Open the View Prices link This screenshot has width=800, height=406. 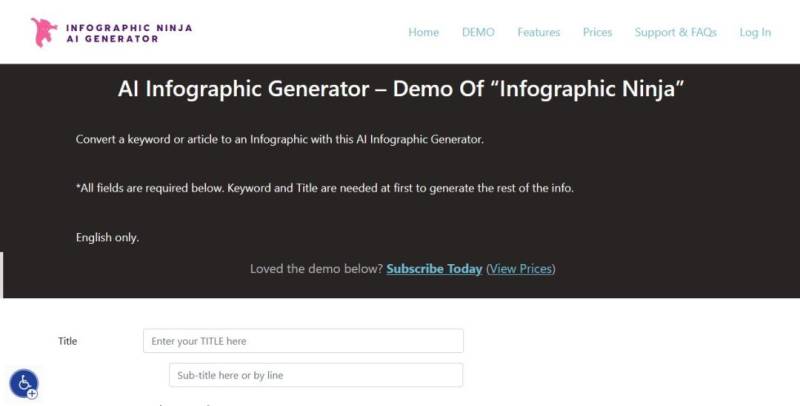[x=520, y=269]
